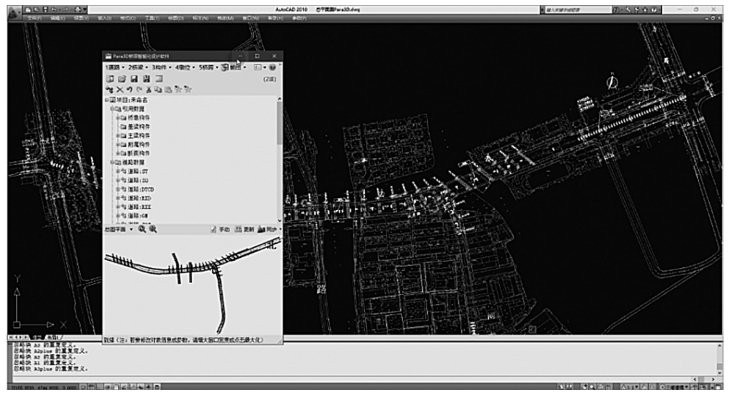The height and width of the screenshot is (397, 730).
Task: Click the zoom-in magnifier below the tree
Action: coord(142,229)
